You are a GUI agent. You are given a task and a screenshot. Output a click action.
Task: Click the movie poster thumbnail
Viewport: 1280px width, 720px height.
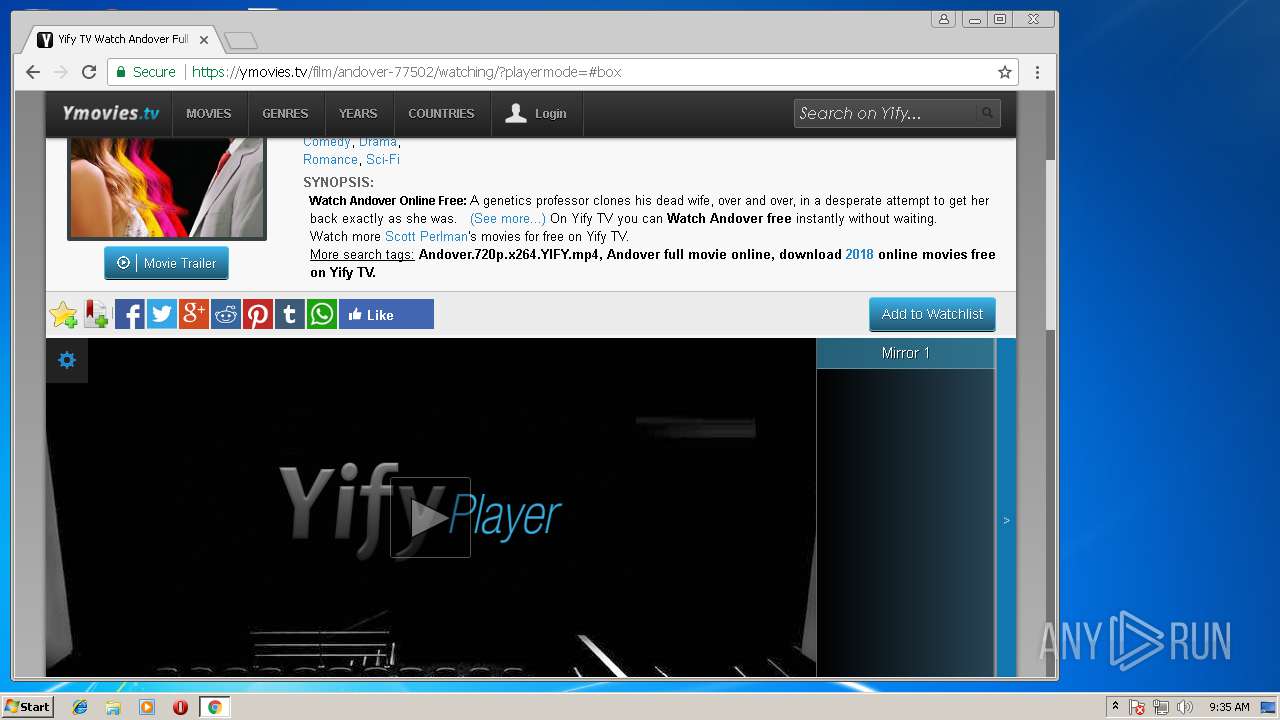[167, 188]
